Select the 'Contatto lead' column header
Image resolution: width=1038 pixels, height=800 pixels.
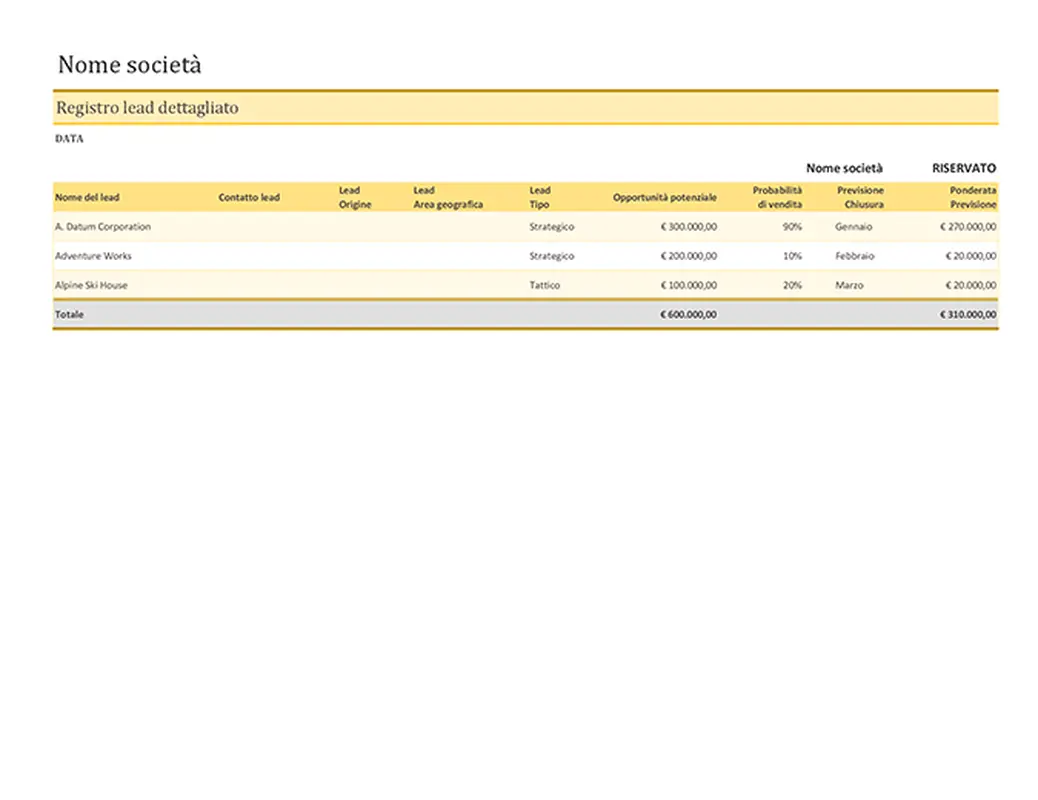point(249,198)
